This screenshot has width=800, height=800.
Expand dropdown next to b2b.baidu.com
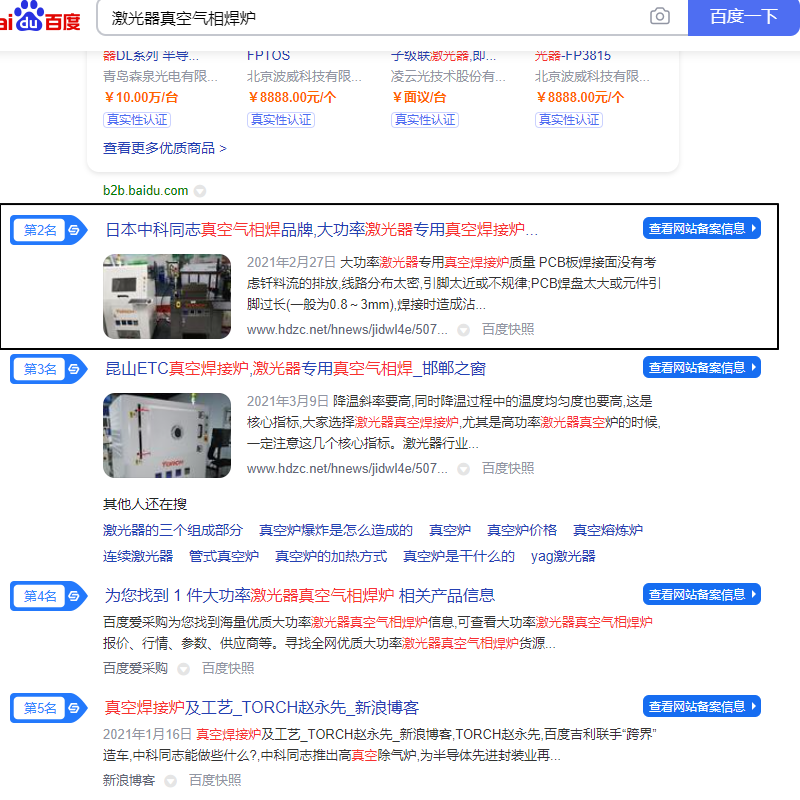click(200, 191)
